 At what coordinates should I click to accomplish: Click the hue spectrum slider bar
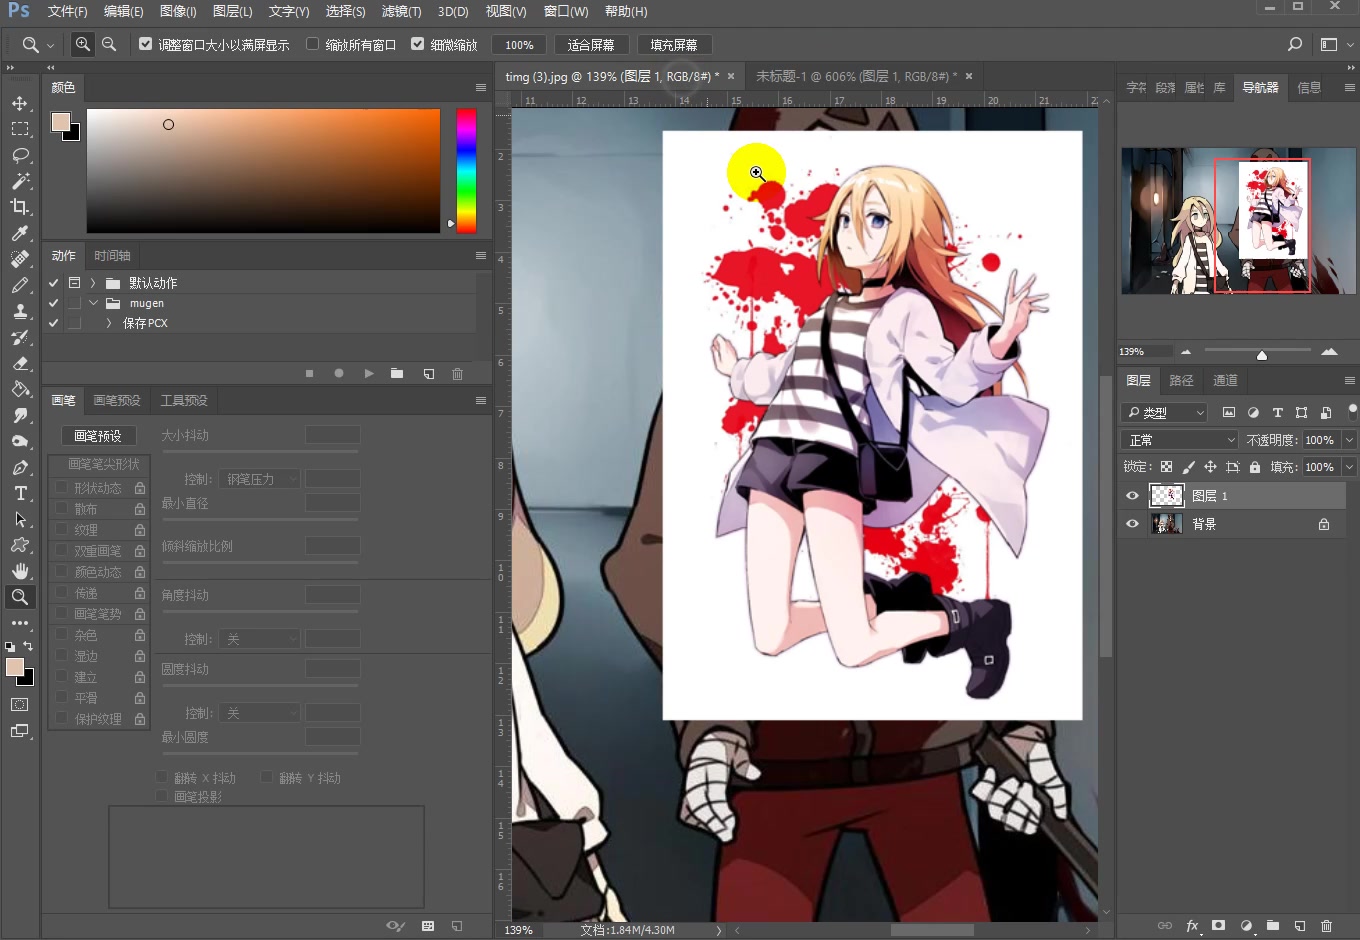[466, 170]
